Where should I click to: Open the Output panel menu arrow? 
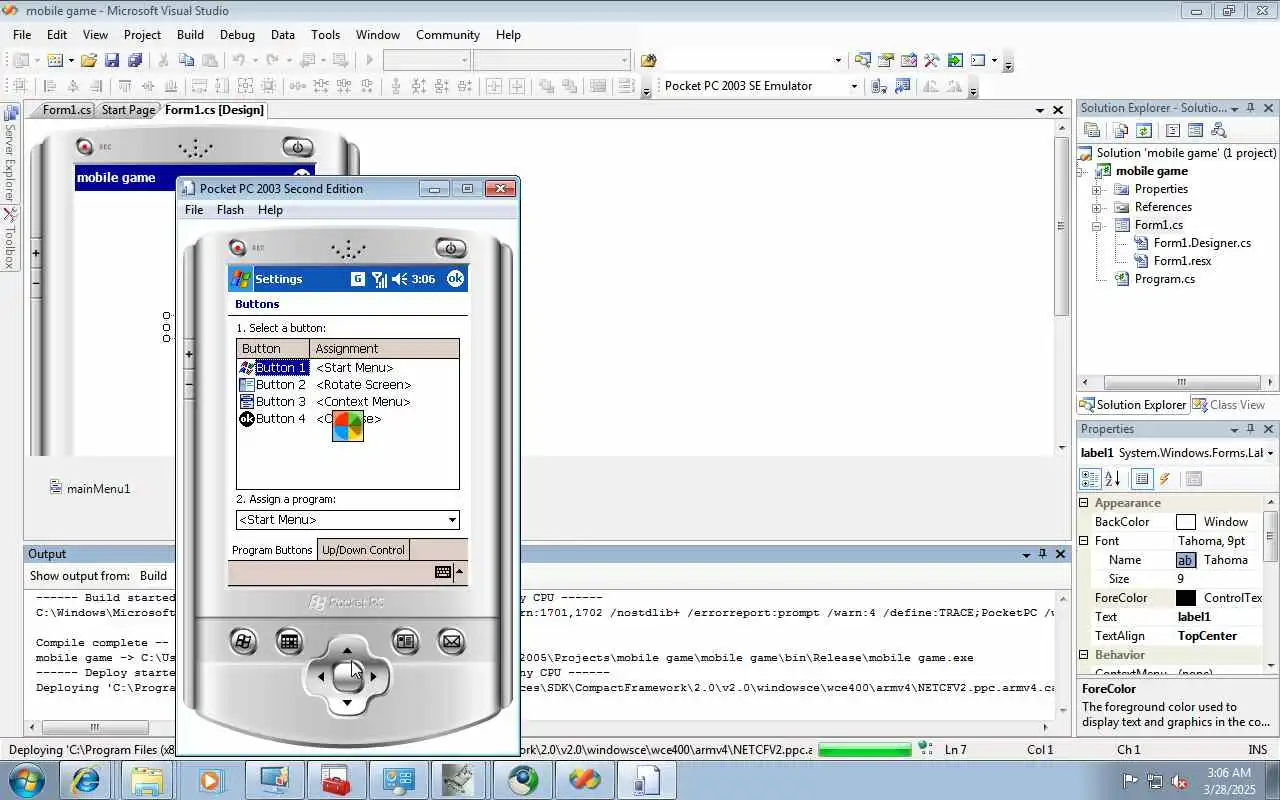tap(1026, 554)
